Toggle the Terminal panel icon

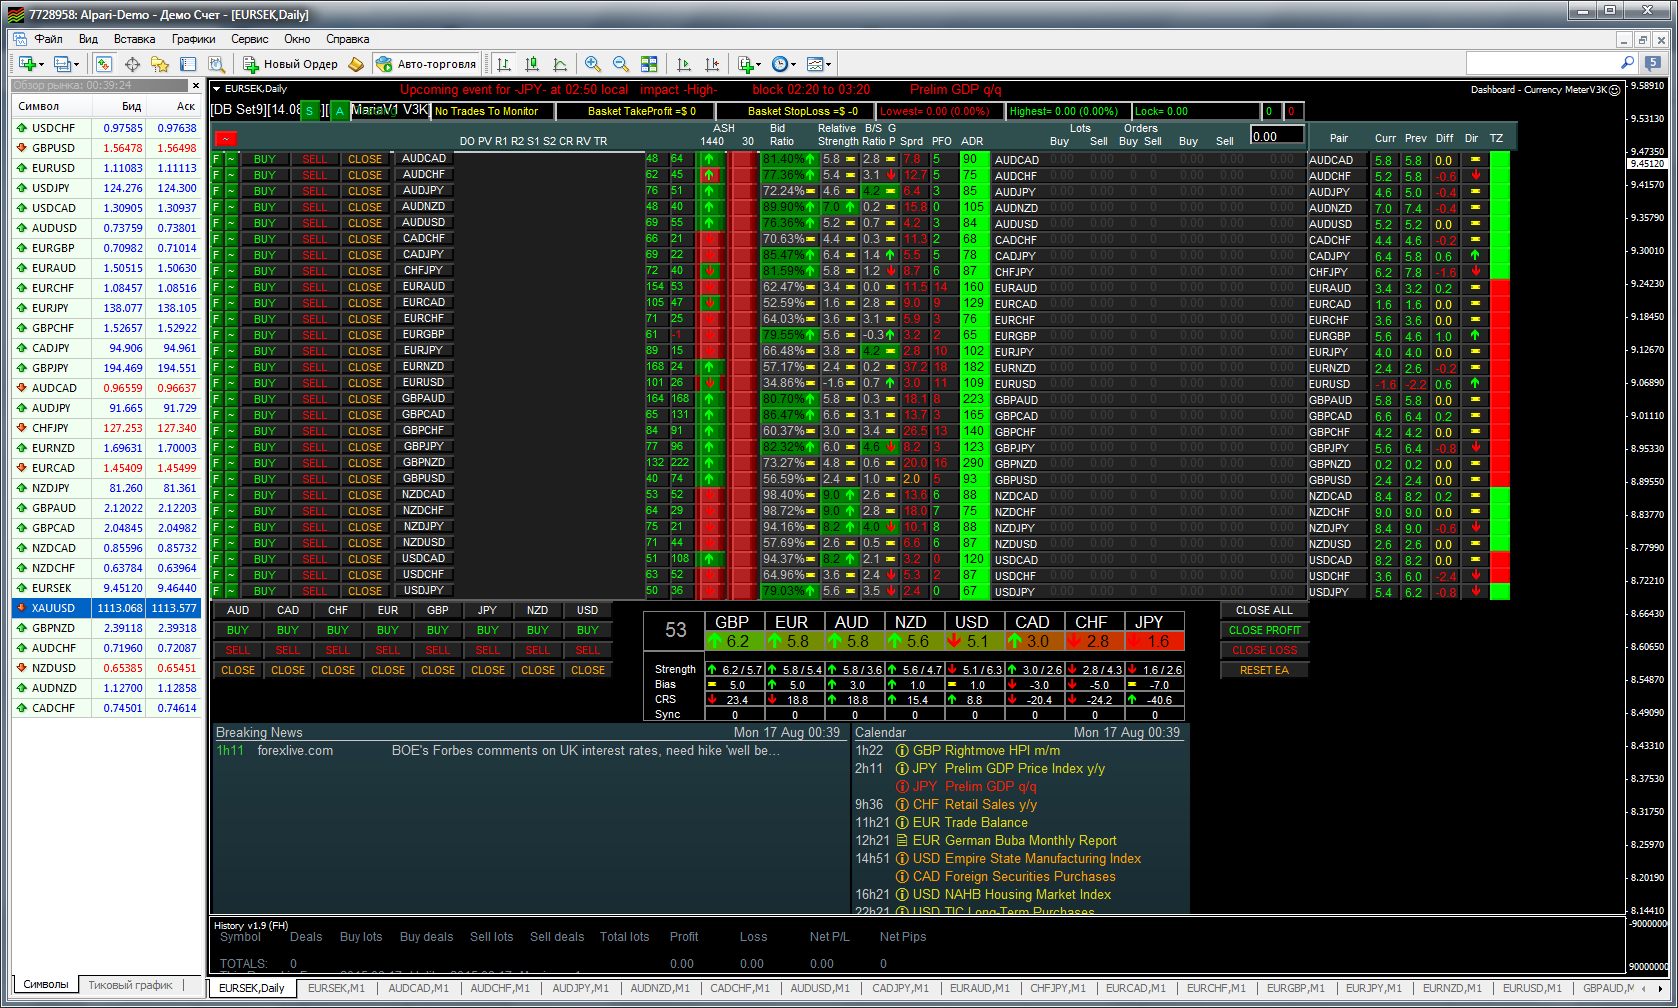[x=188, y=64]
